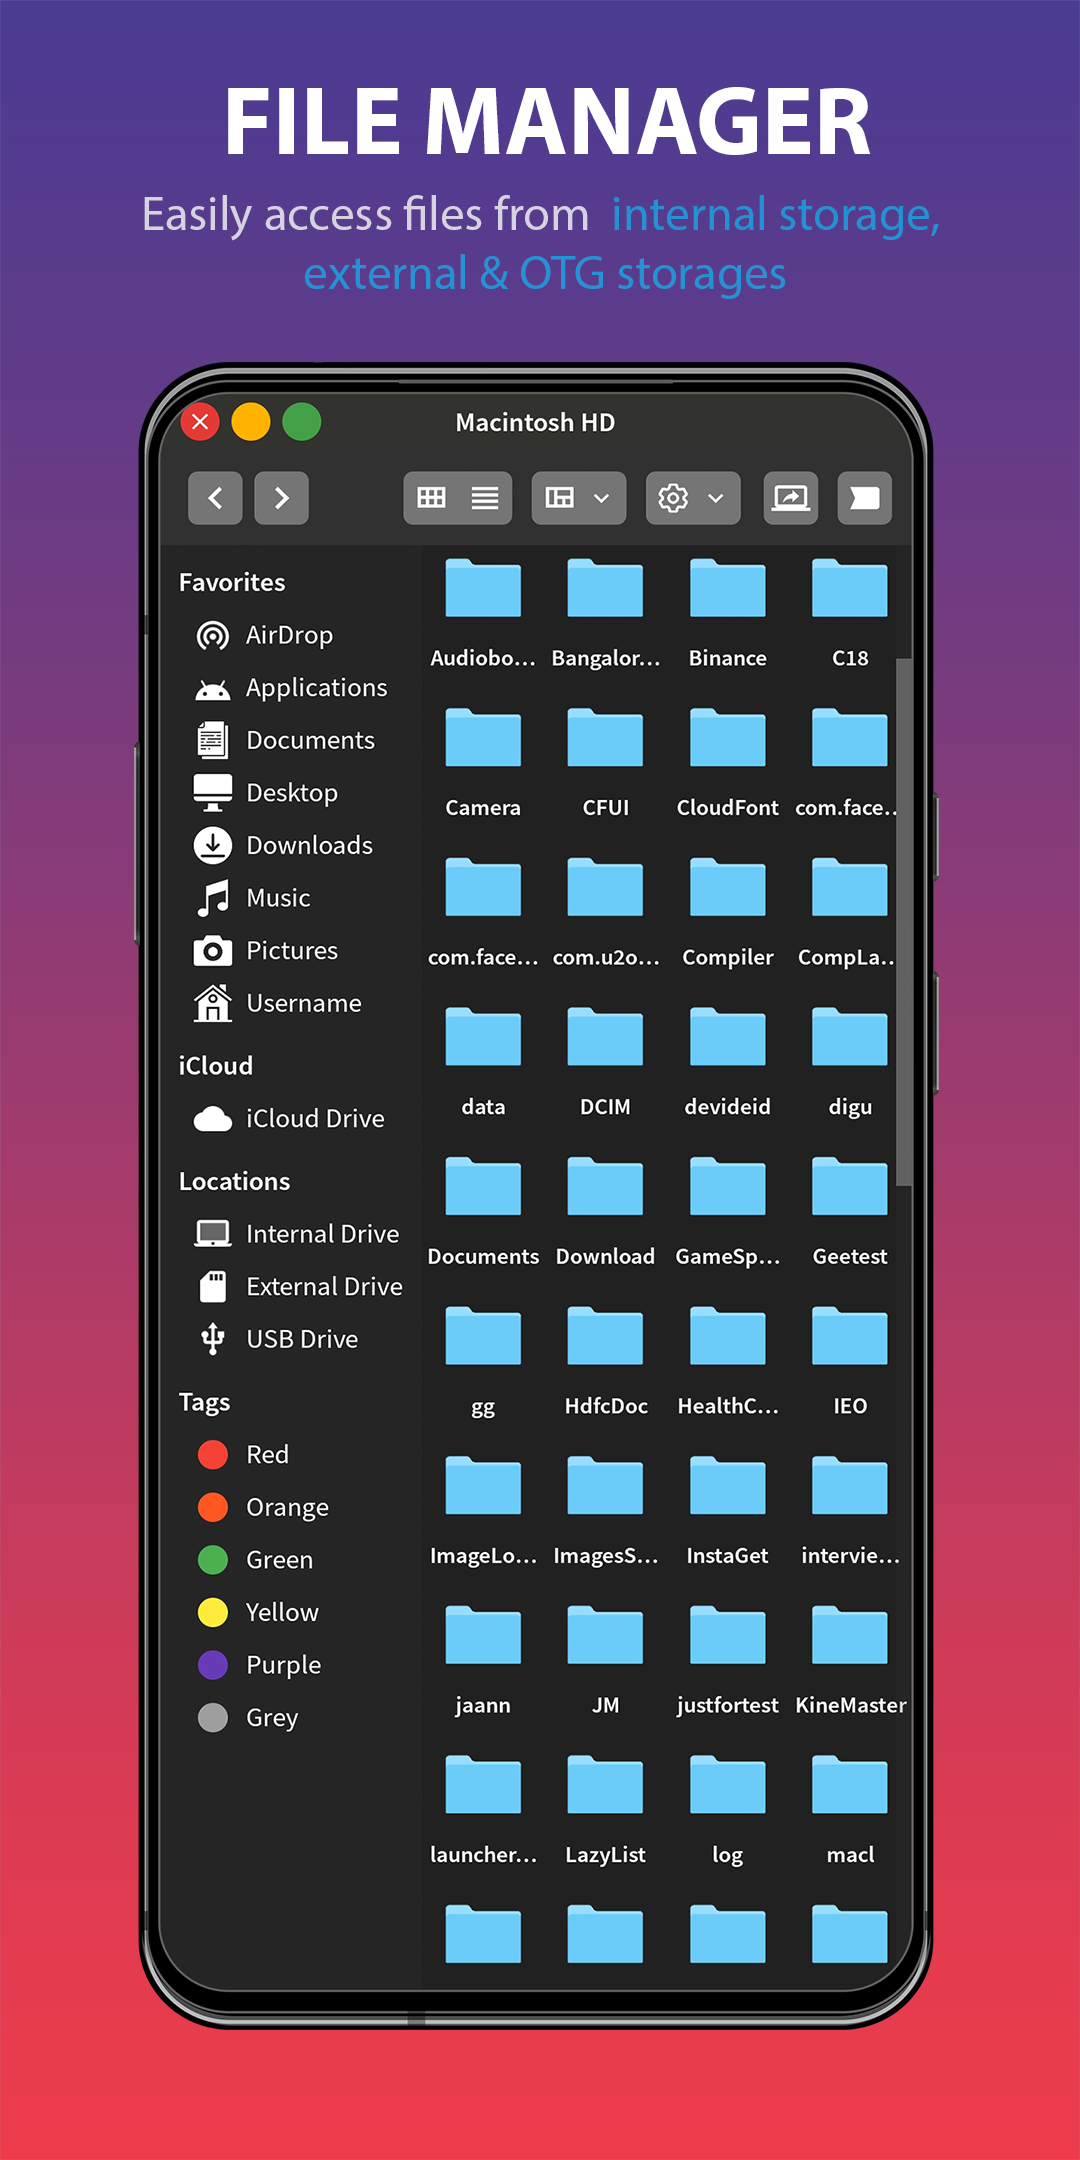The height and width of the screenshot is (2160, 1080).
Task: Open the Geetest folder
Action: (x=850, y=1211)
